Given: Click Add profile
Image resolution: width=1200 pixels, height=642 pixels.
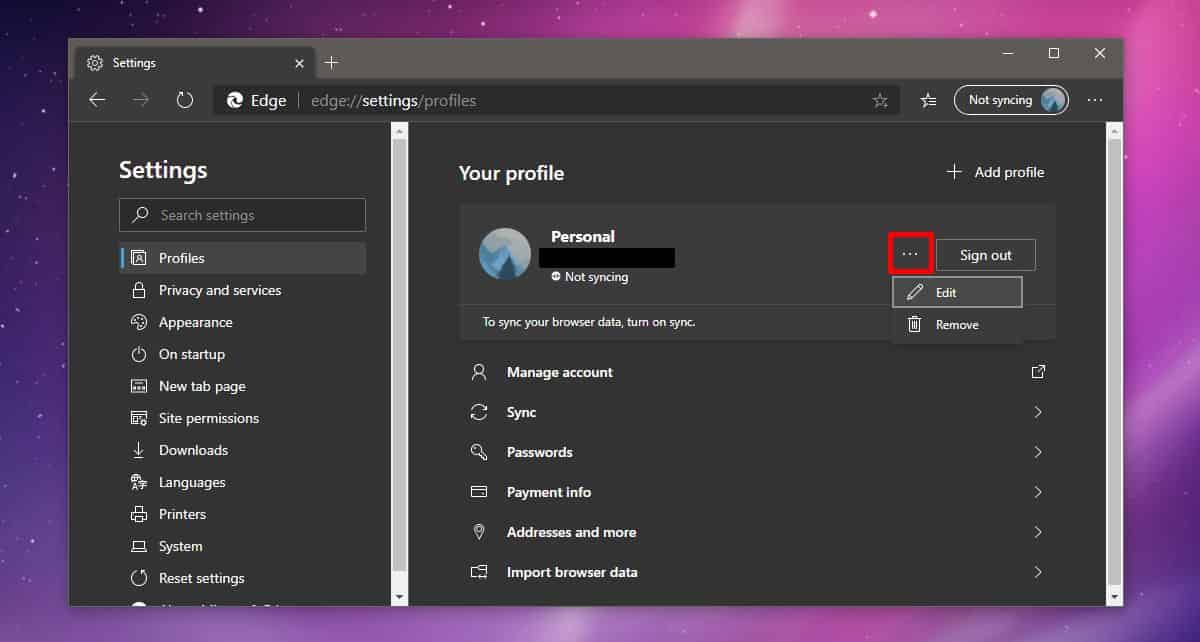Looking at the screenshot, I should point(995,172).
